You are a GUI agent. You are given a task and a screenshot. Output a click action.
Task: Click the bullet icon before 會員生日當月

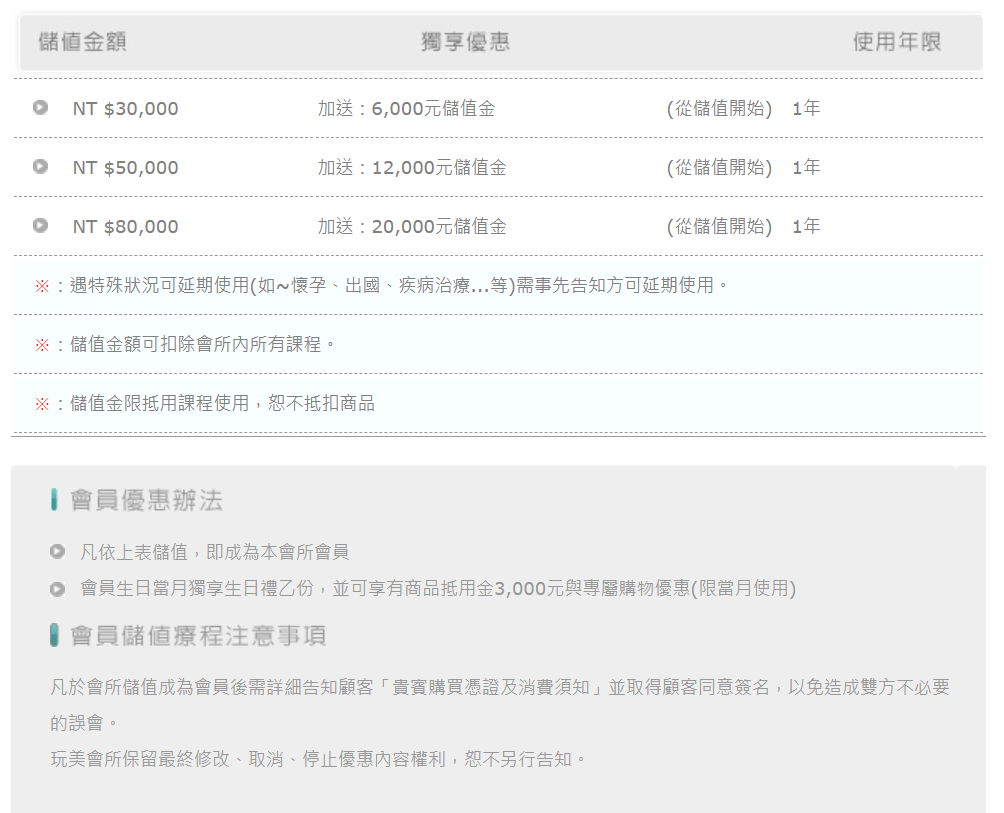click(x=57, y=589)
